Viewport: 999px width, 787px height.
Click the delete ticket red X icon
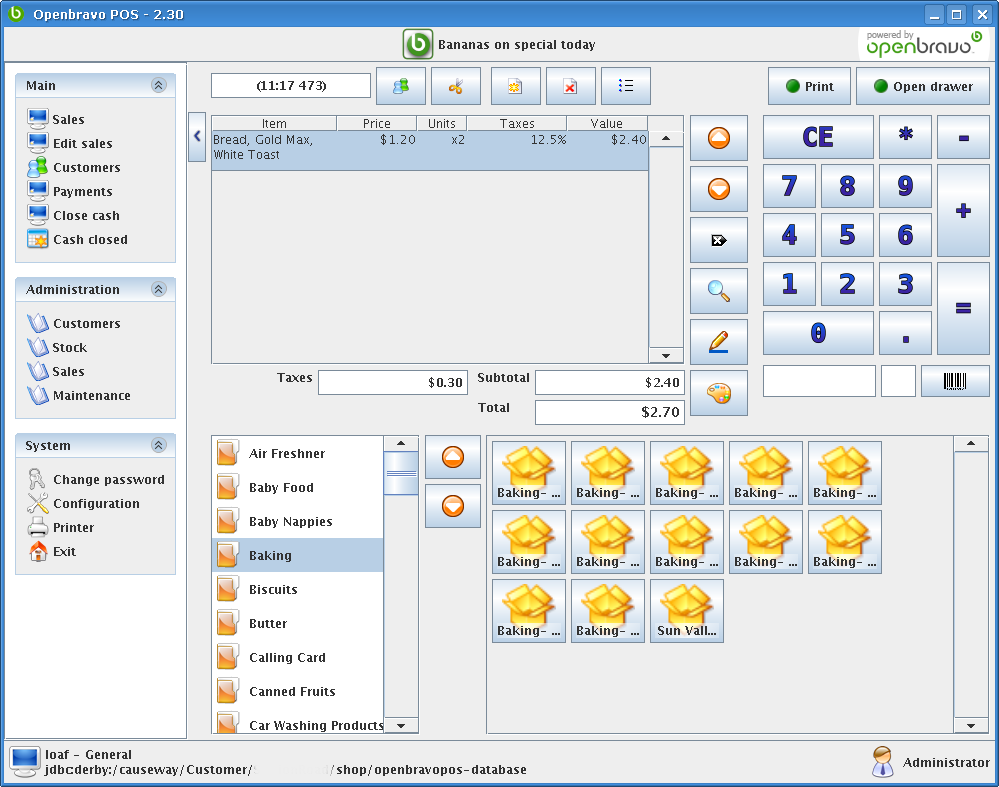click(x=570, y=86)
